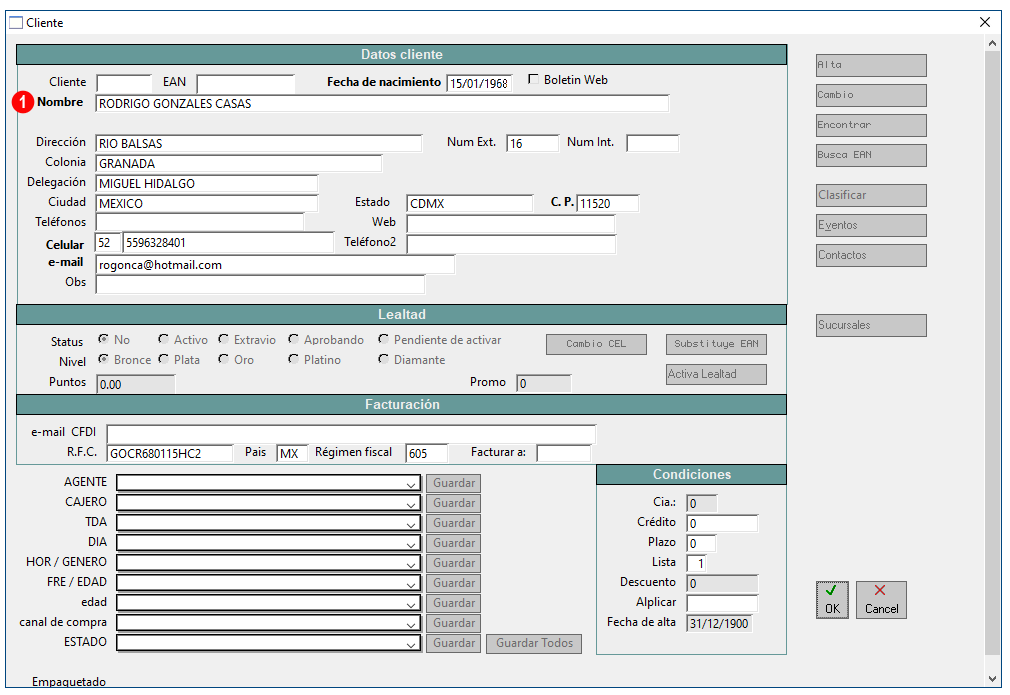Open the canal de compra dropdown
The width and height of the screenshot is (1010, 695).
pyautogui.click(x=269, y=623)
